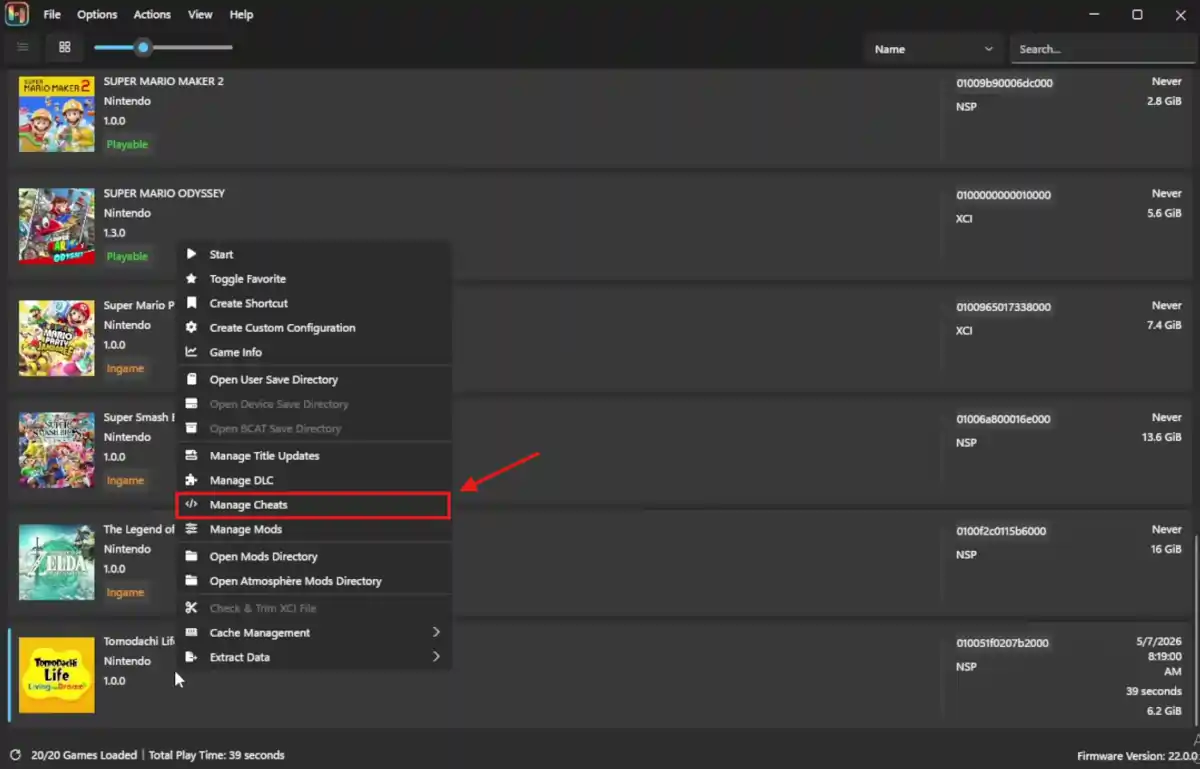Choose Manage DLC menu entry
This screenshot has height=769, width=1200.
[x=313, y=480]
